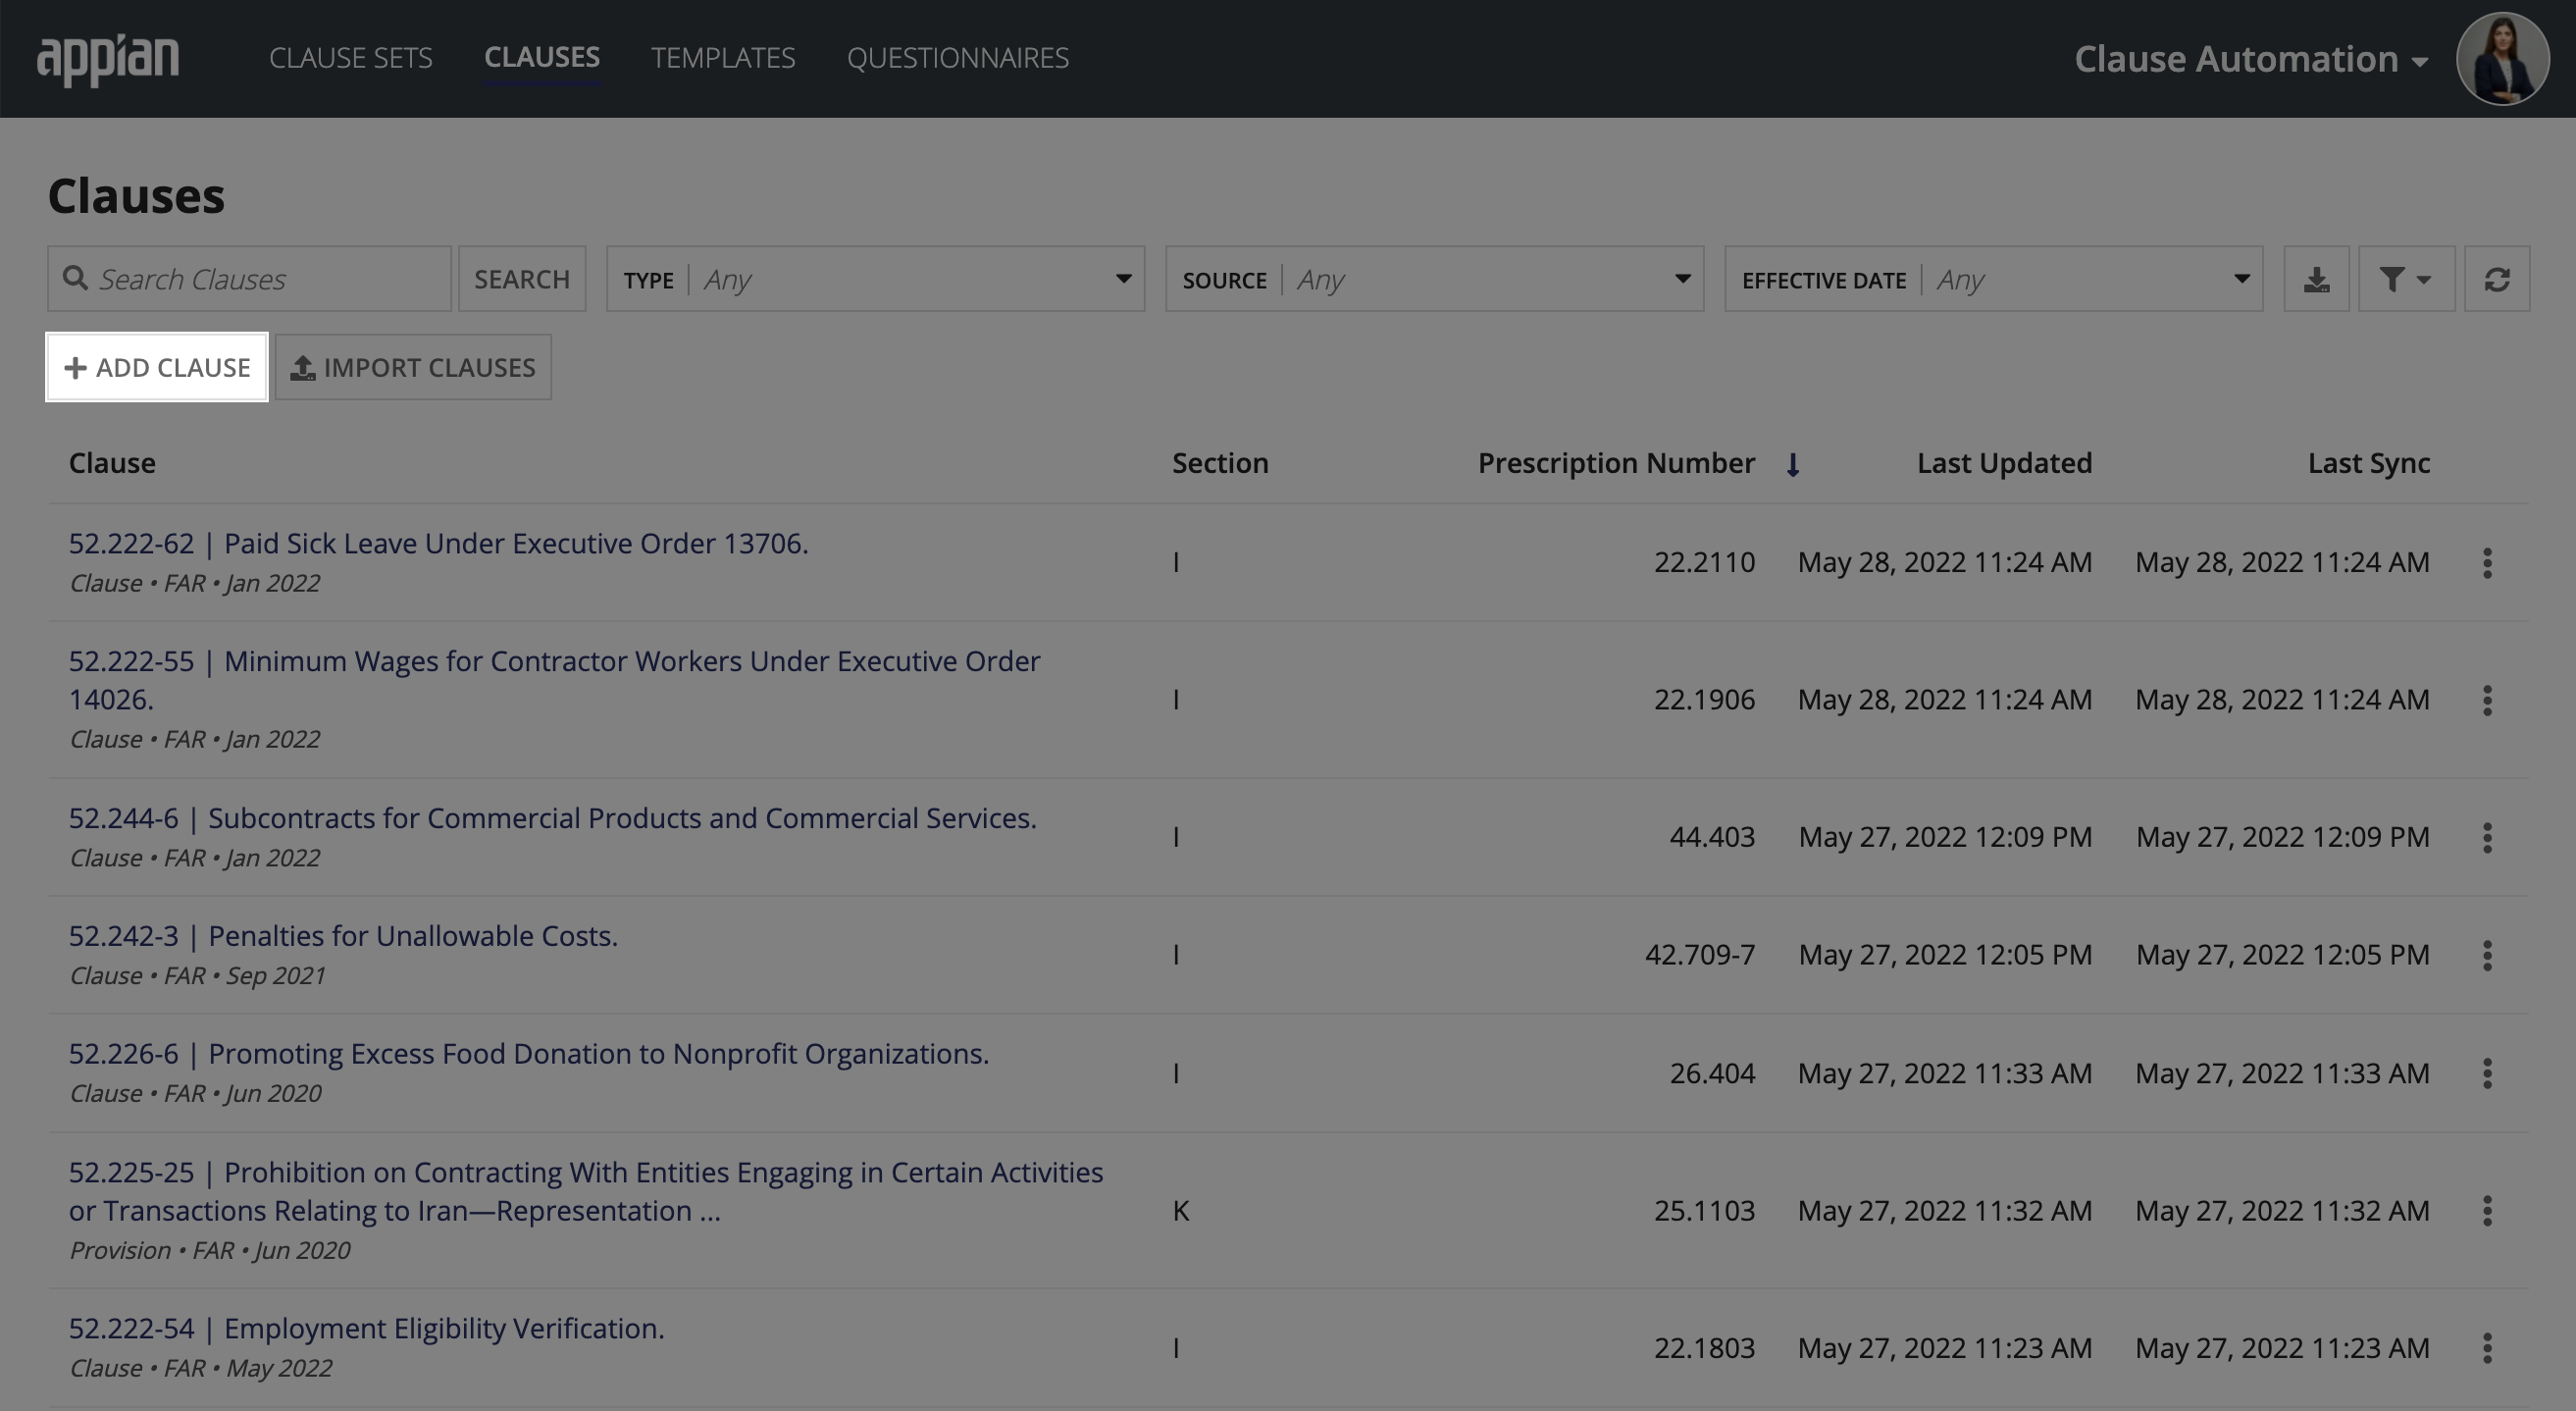Click Last Updated May 27, 2022 12:05 PM
The width and height of the screenshot is (2576, 1411).
point(1945,956)
